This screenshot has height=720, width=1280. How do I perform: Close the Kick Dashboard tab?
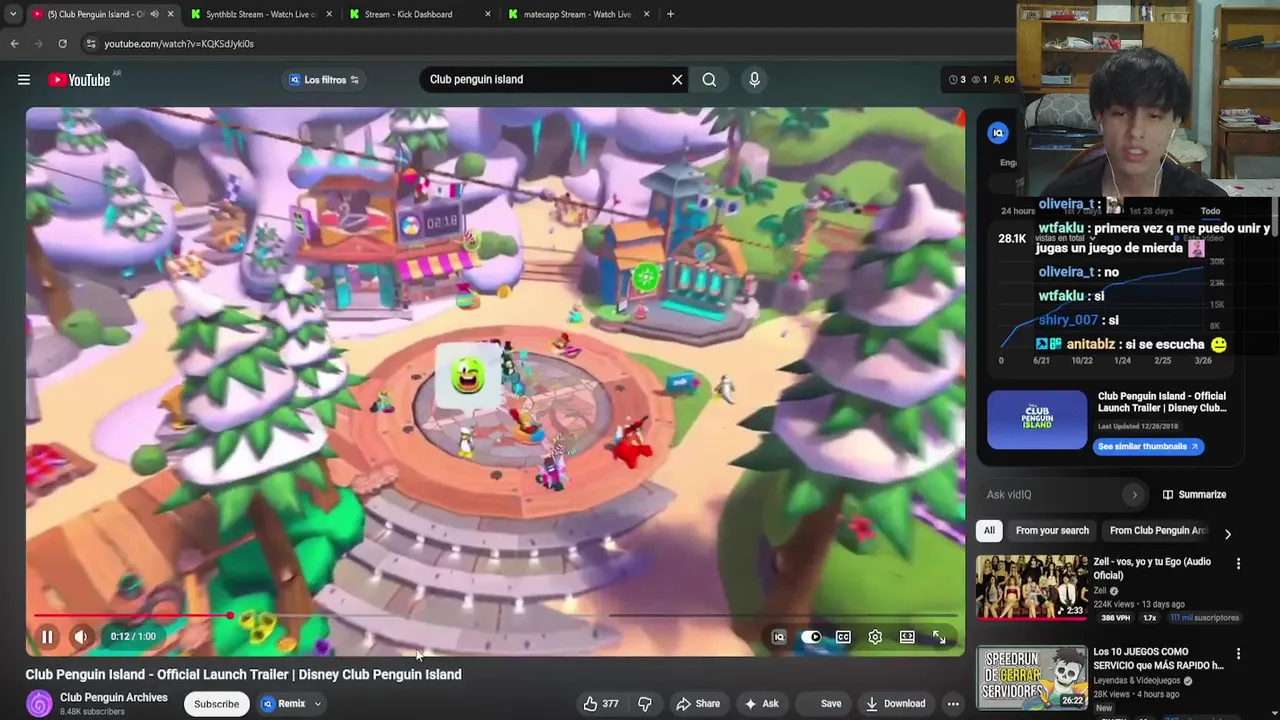[488, 14]
